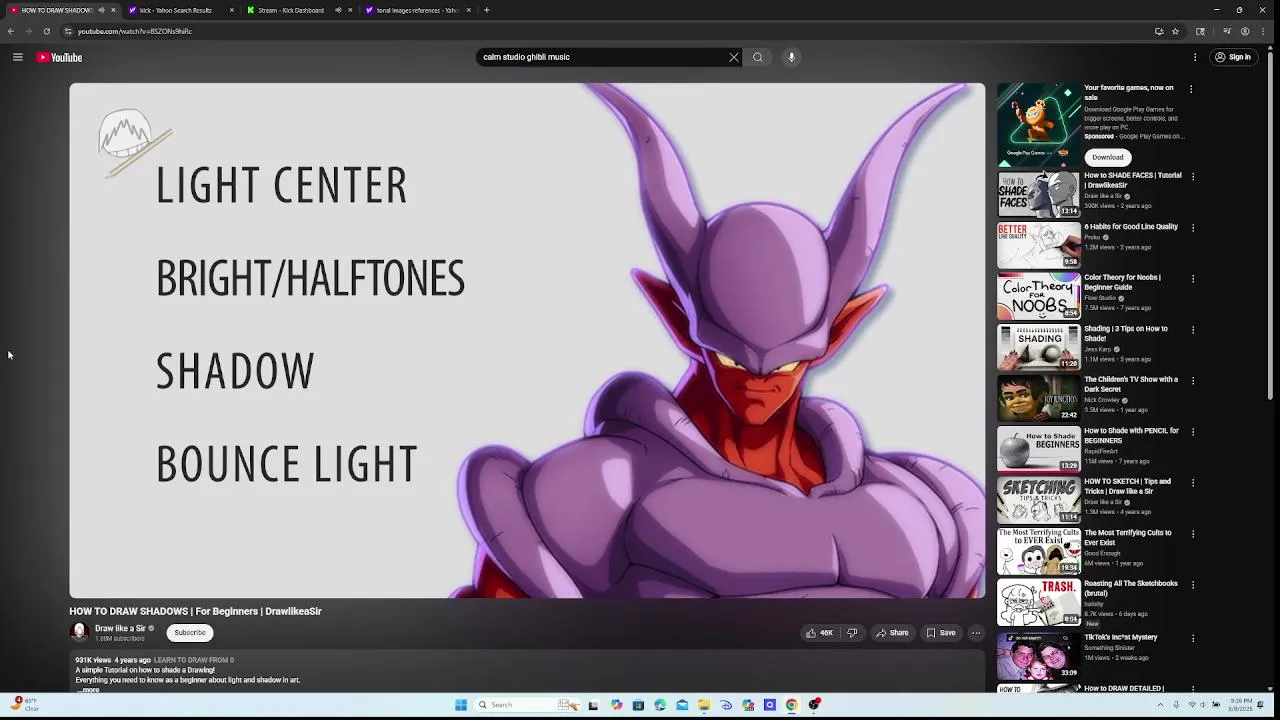This screenshot has width=1280, height=720.
Task: Open YouTube settings three-dot menu
Action: click(x=1195, y=57)
